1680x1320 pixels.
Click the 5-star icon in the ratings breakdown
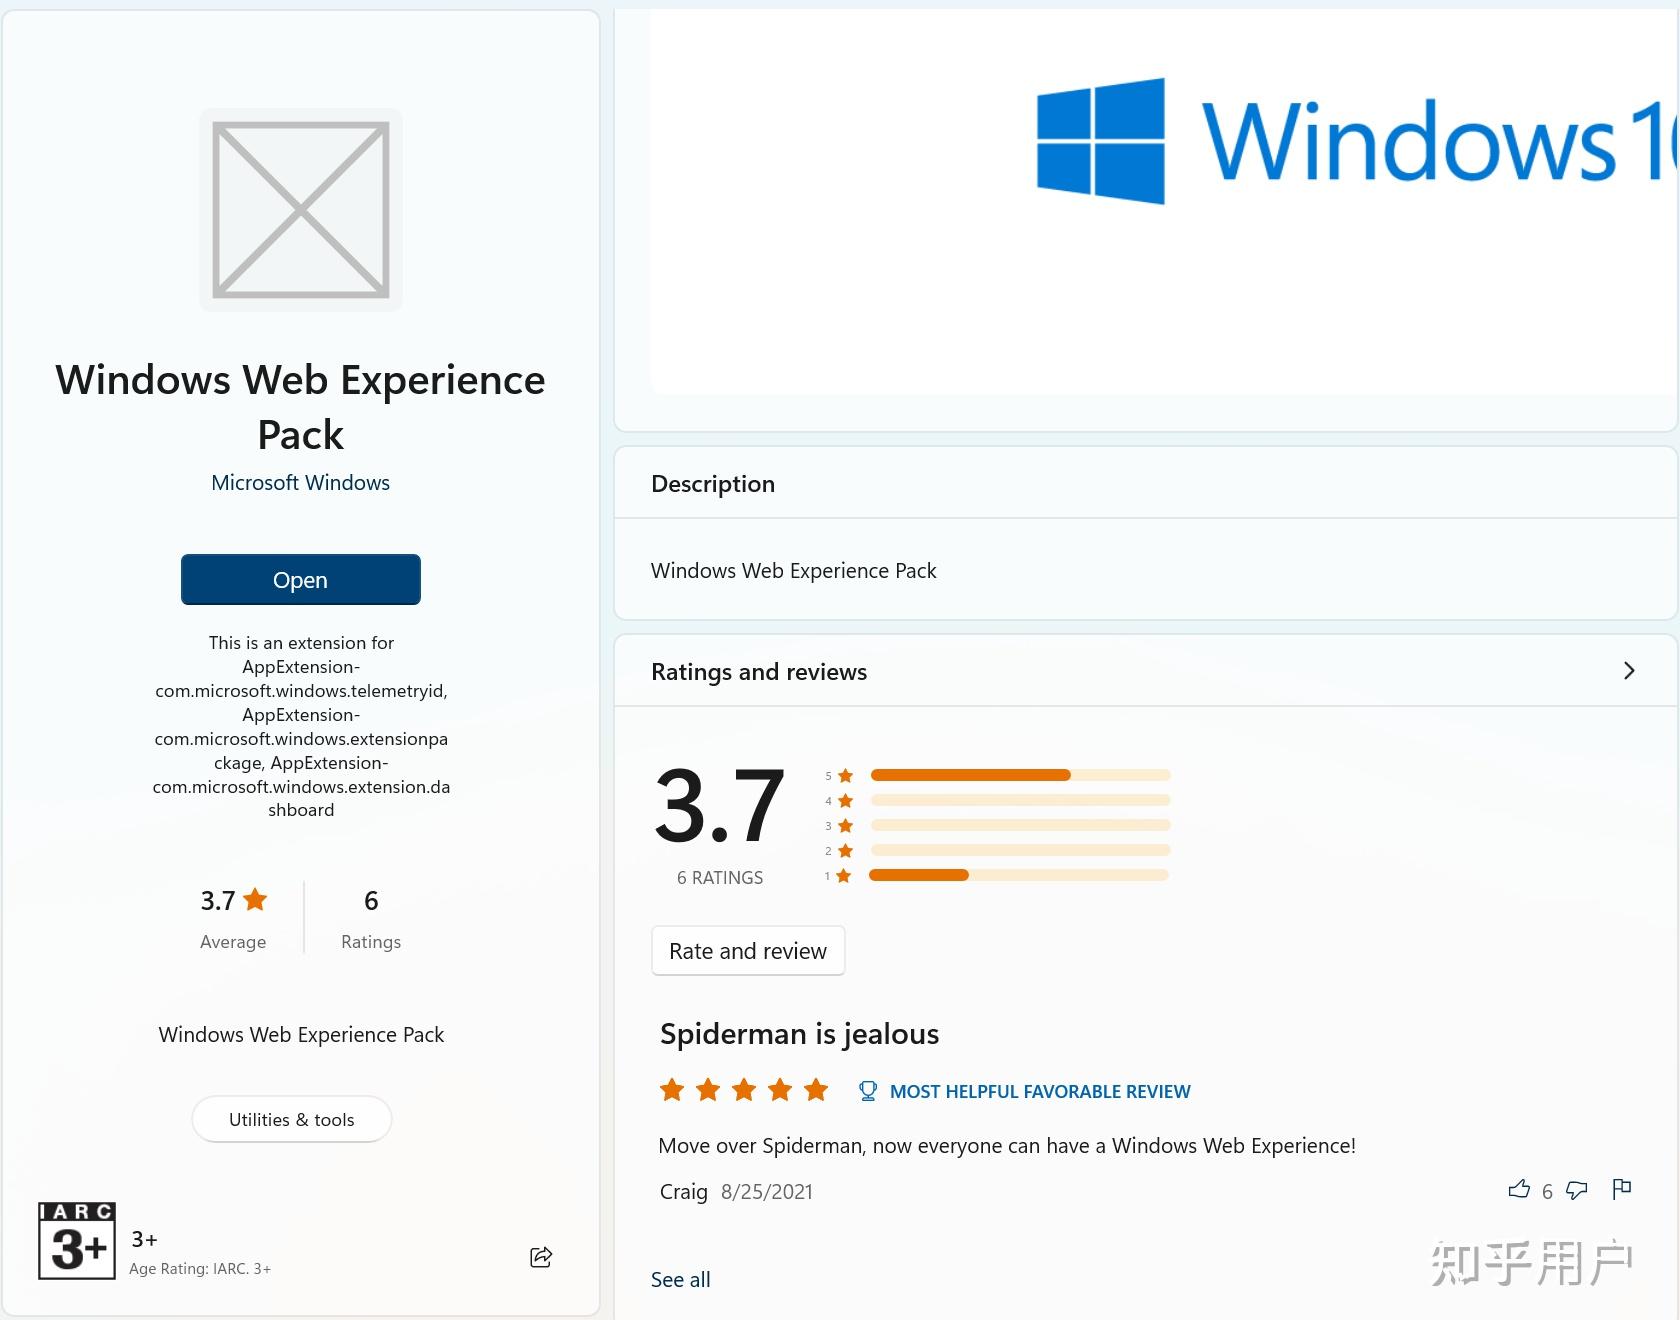click(843, 775)
